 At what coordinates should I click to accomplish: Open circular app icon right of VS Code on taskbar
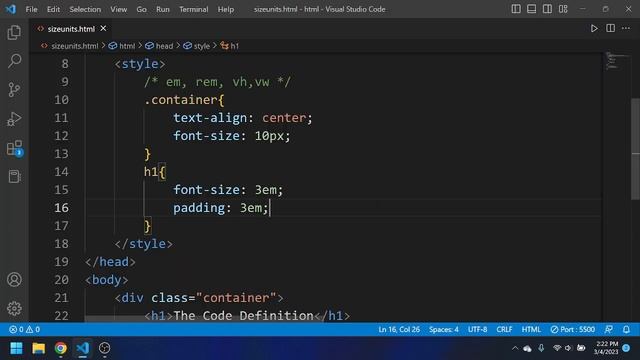coord(104,348)
